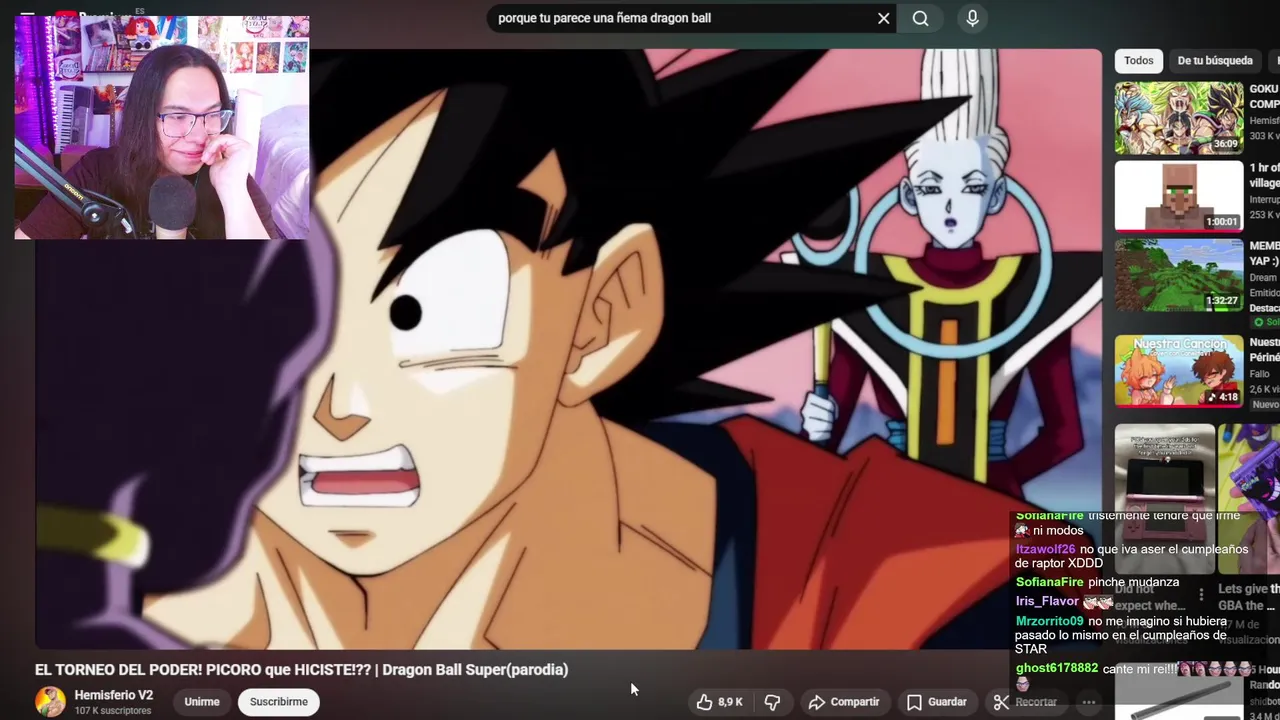Click chat username 'Itzawolf26'

coord(1045,549)
